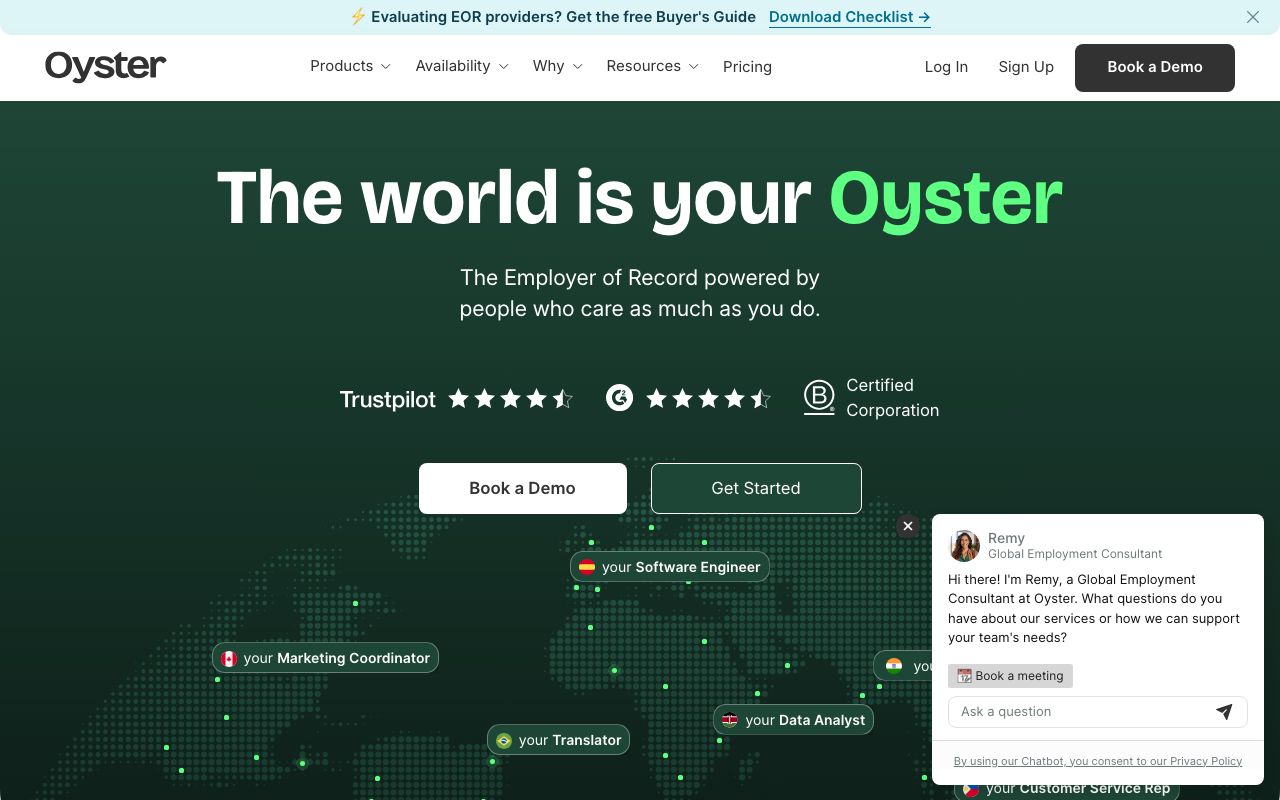Click Global Employment Consultant subtitle in chat
This screenshot has width=1280, height=800.
click(1075, 554)
